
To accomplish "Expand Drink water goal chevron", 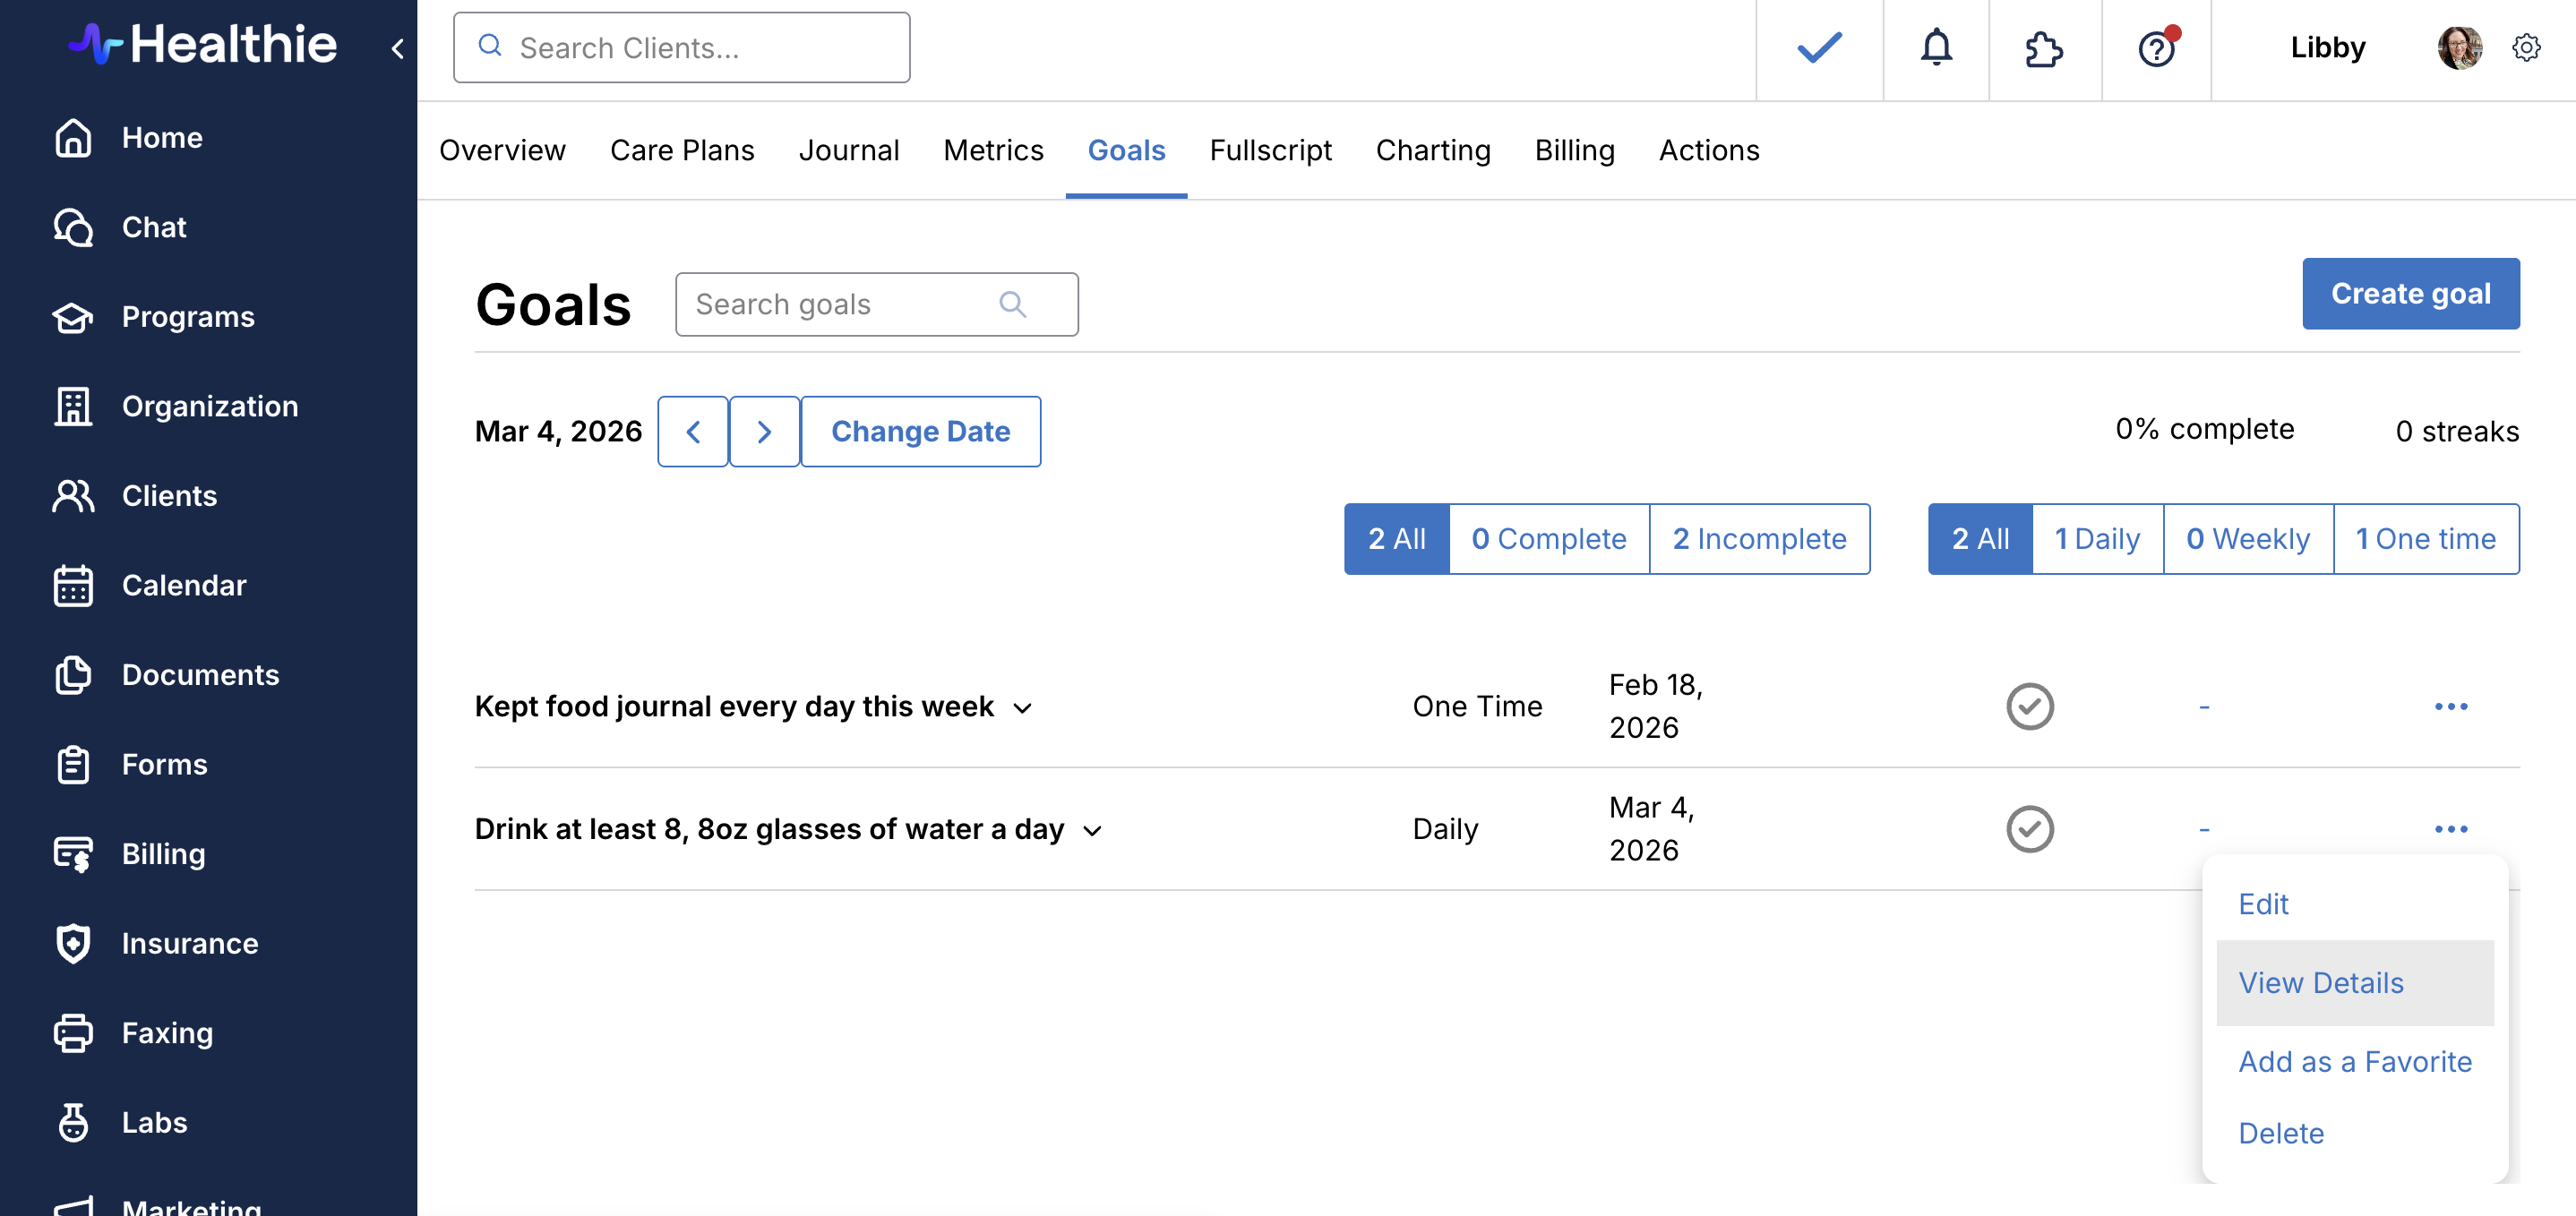I will 1092,831.
